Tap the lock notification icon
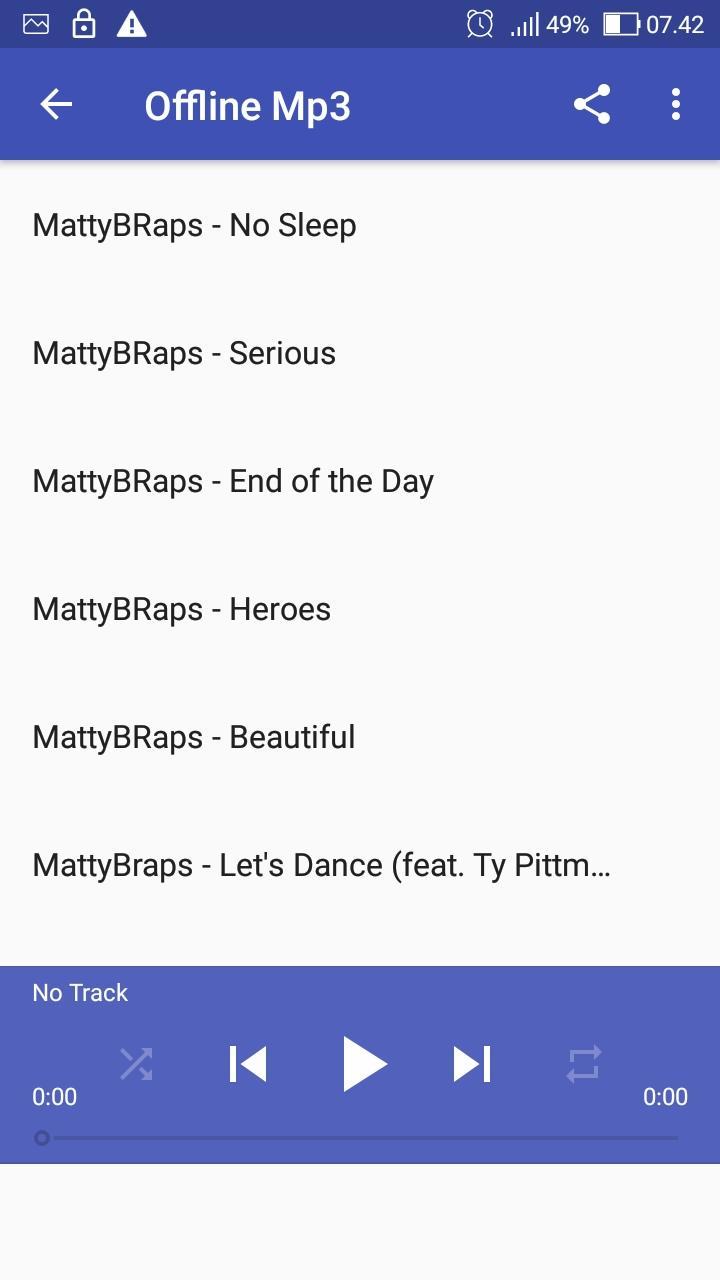 84,24
